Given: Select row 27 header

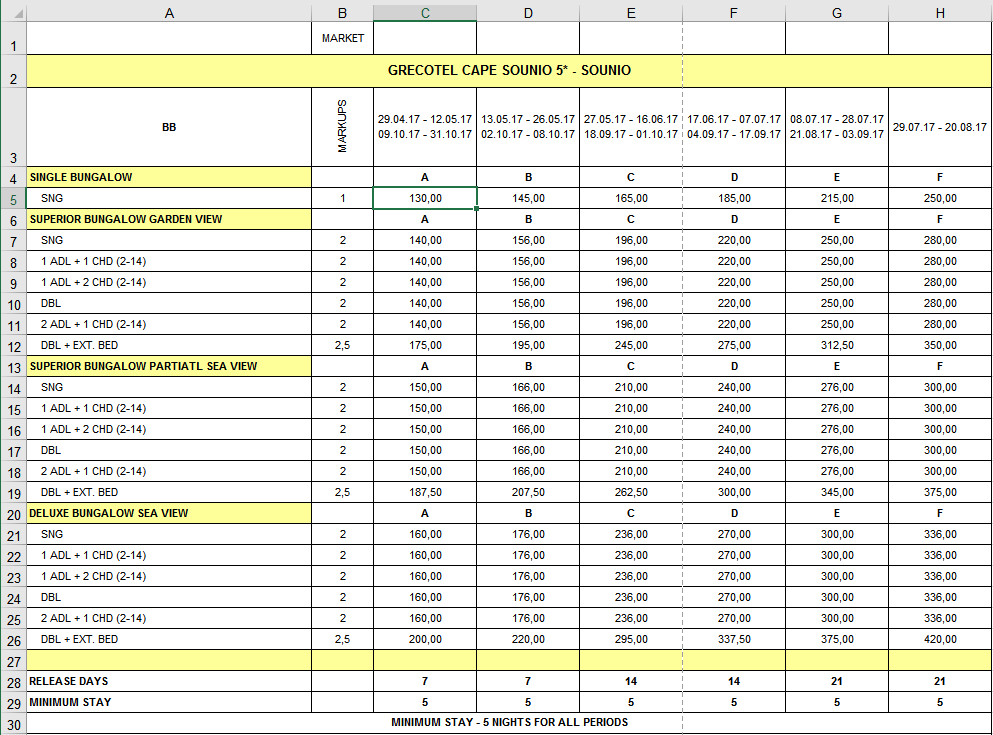Looking at the screenshot, I should (13, 660).
